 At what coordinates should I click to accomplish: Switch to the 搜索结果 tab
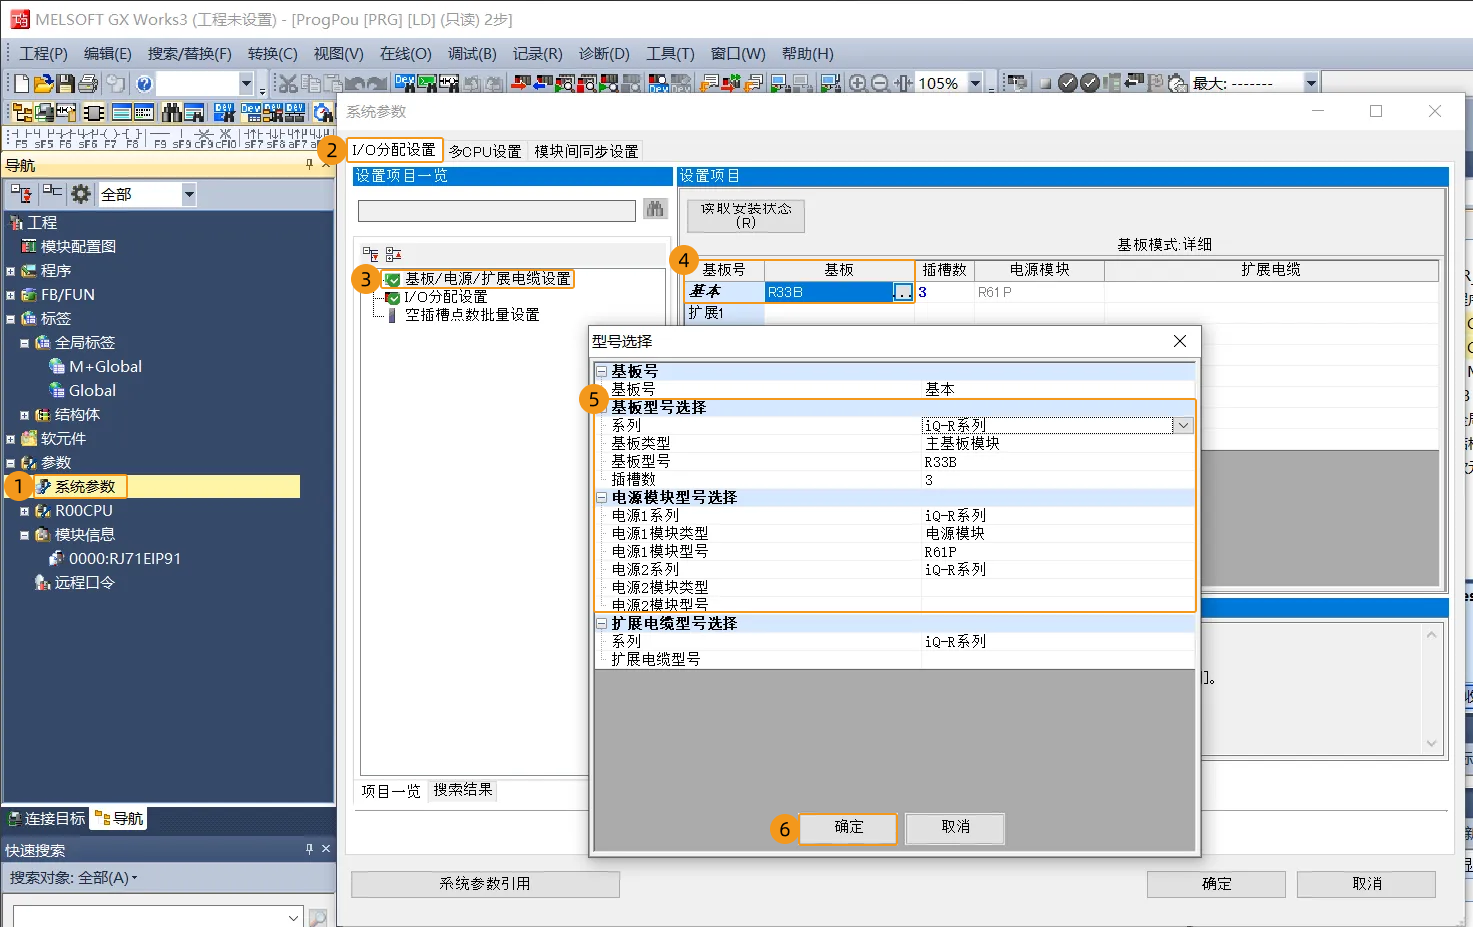(463, 790)
